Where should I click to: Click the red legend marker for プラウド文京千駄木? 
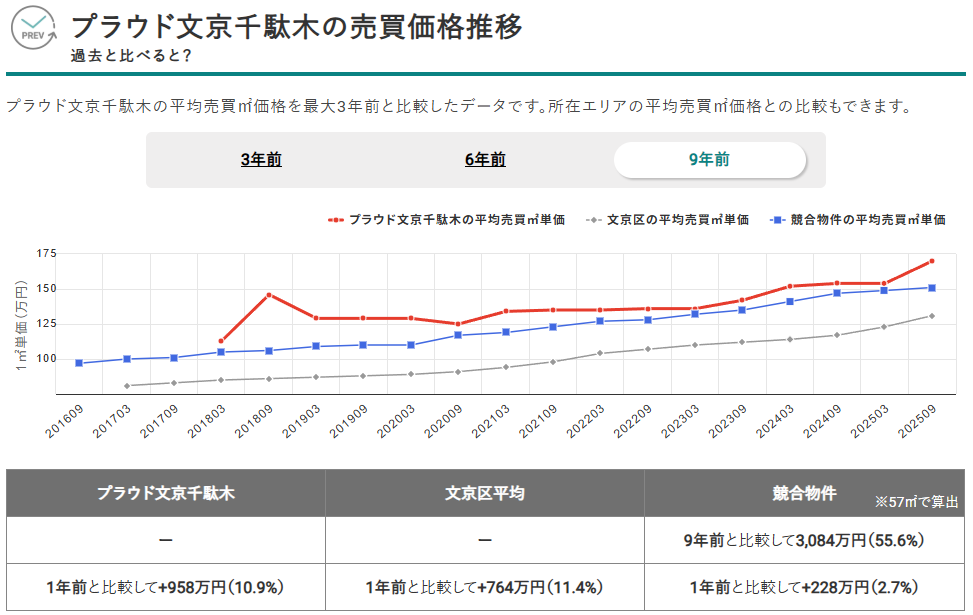336,220
